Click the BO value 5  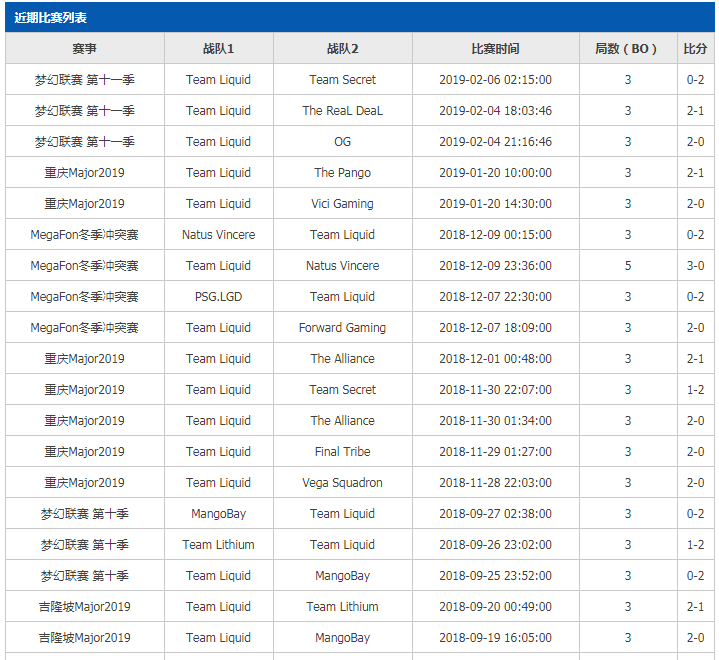coord(628,266)
